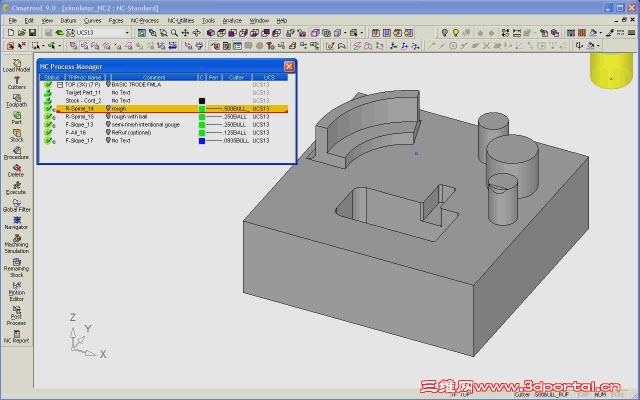Screen dimensions: 640x400
Task: Open the Analyze menu
Action: pos(232,20)
